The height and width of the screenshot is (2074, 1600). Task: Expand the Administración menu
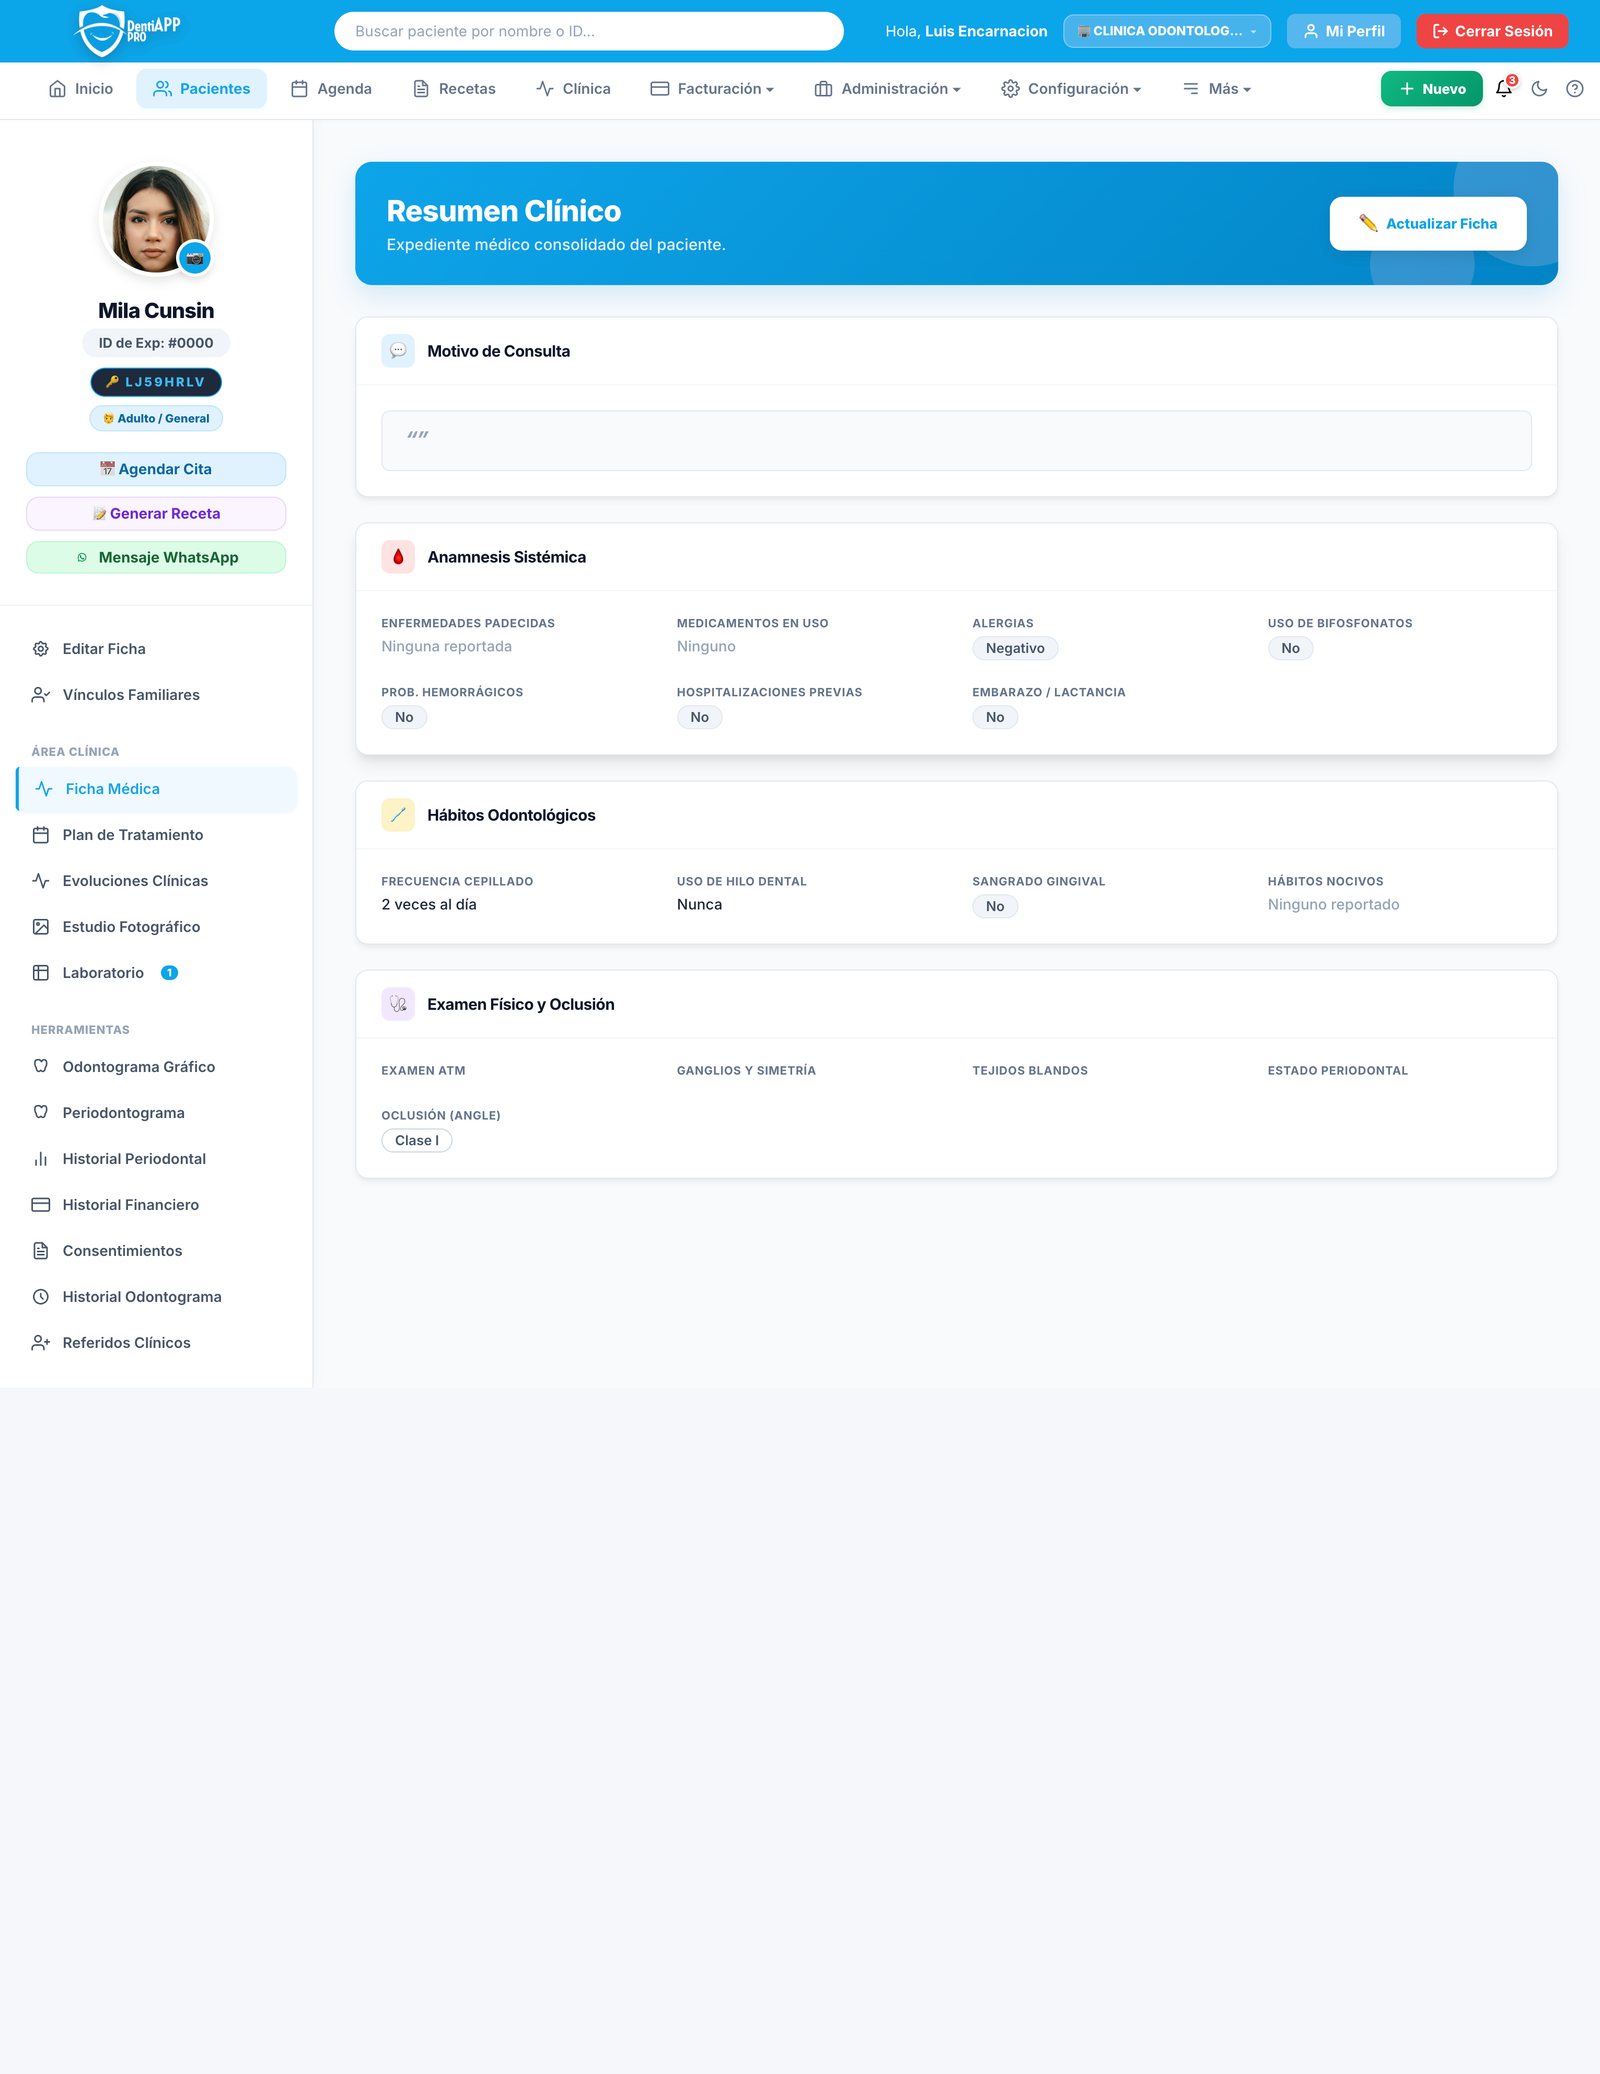point(887,89)
